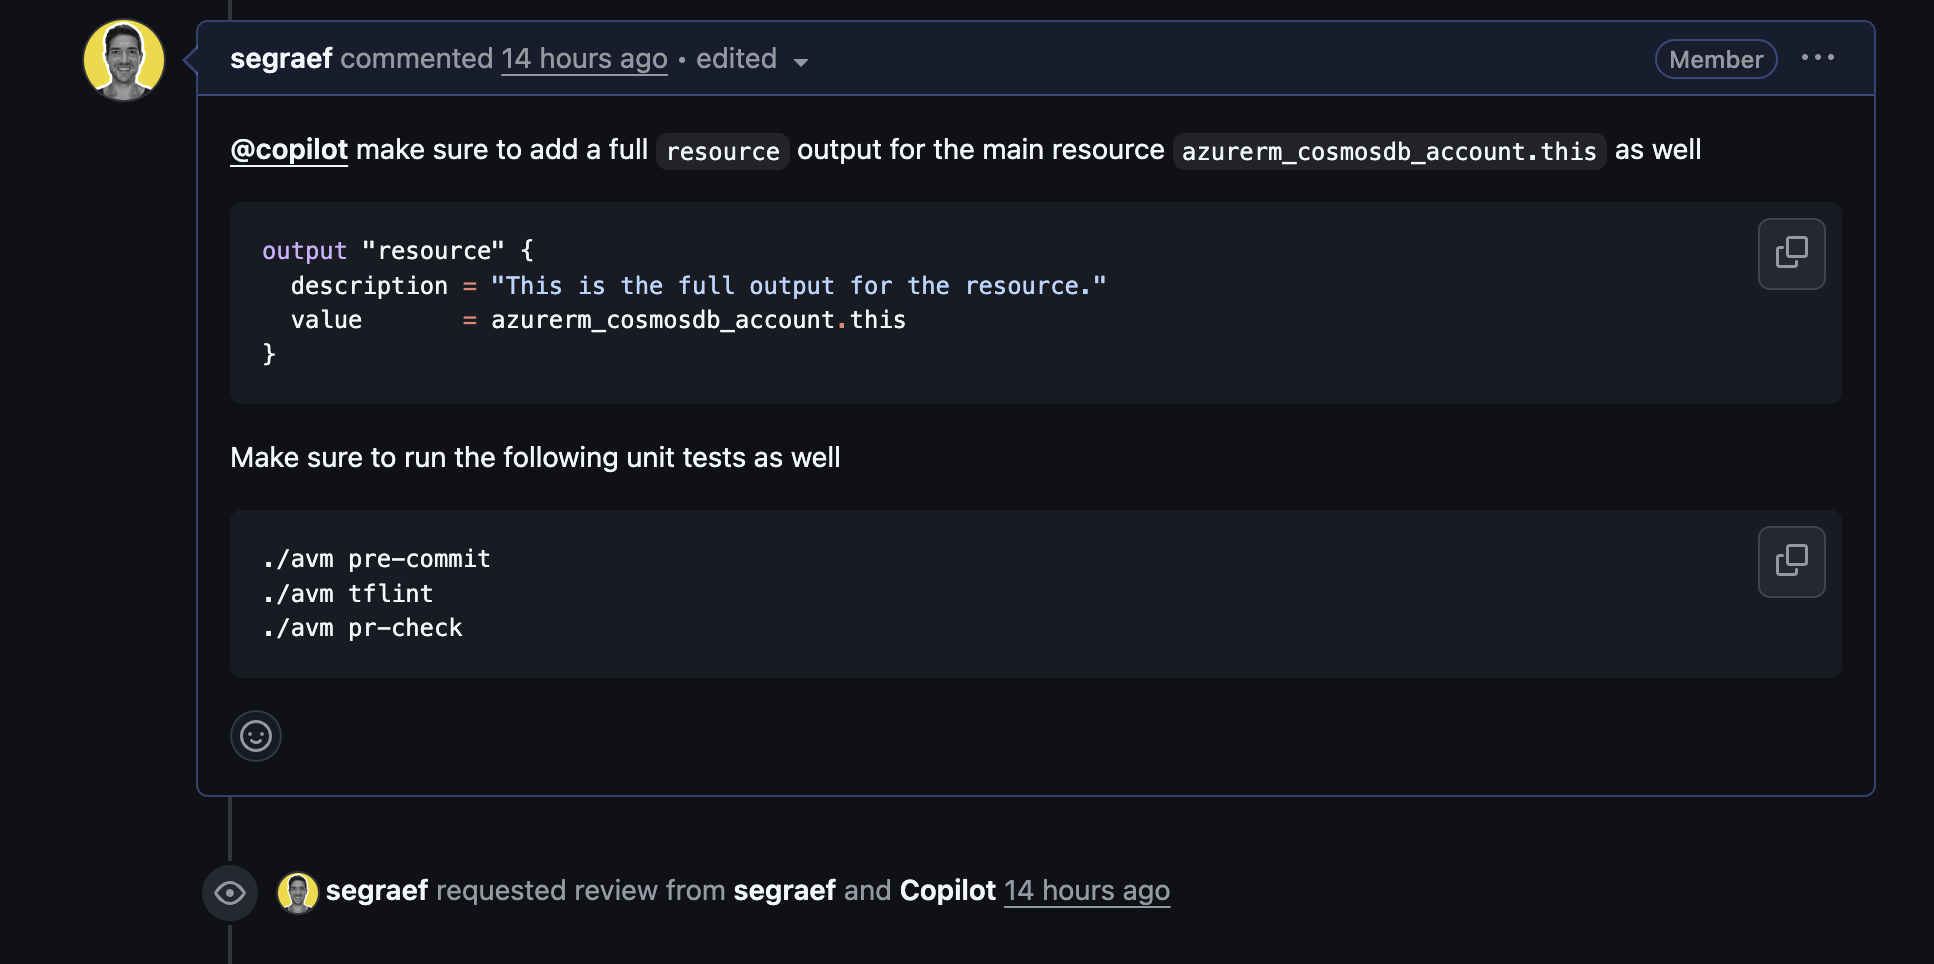This screenshot has height=964, width=1934.
Task: Select the azurerm_cosmosdb_account.this inline code chip
Action: 1388,151
